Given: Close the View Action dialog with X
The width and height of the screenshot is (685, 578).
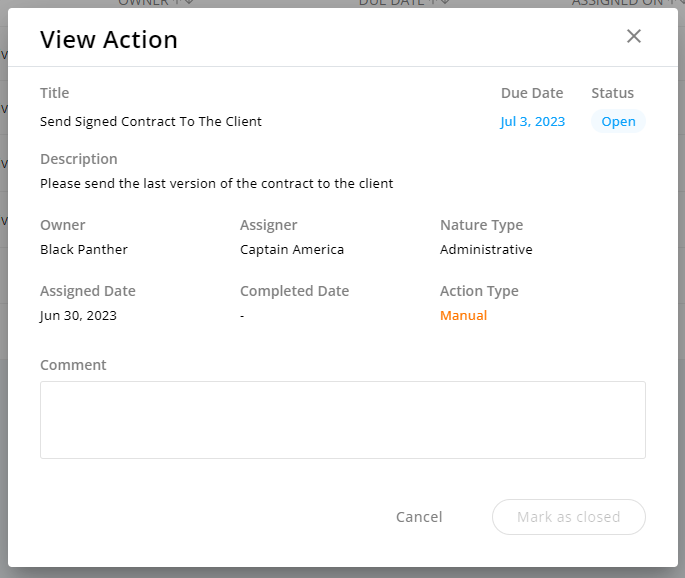Looking at the screenshot, I should click(x=633, y=36).
